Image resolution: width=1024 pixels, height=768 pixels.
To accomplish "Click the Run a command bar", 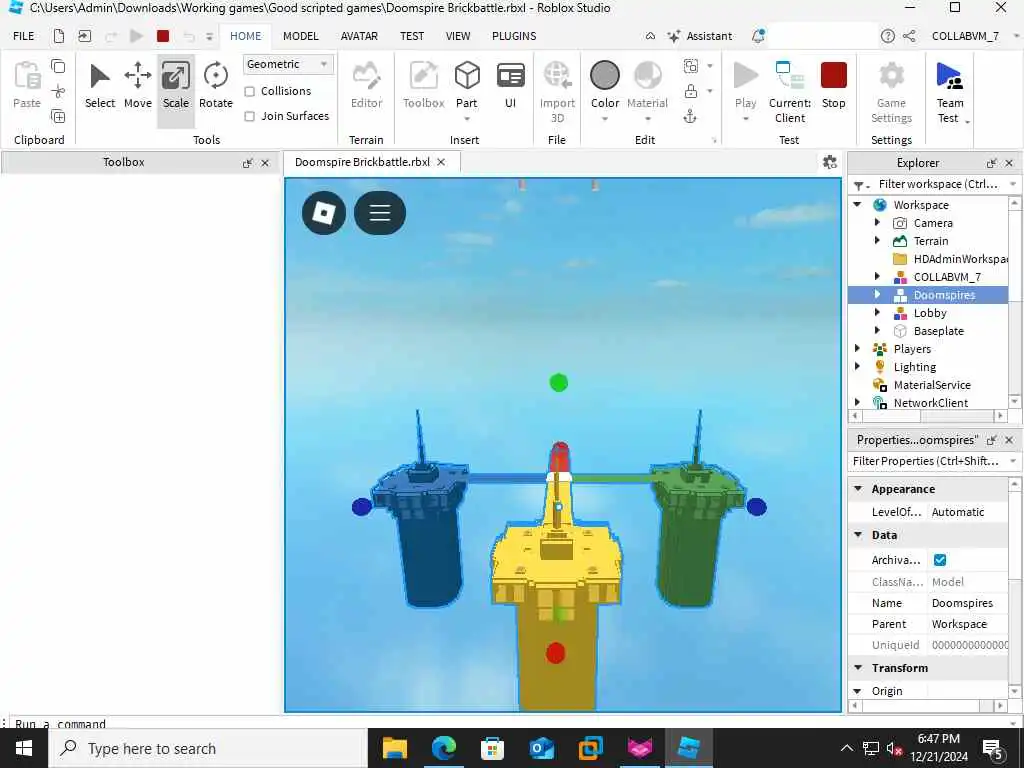I will pyautogui.click(x=509, y=724).
